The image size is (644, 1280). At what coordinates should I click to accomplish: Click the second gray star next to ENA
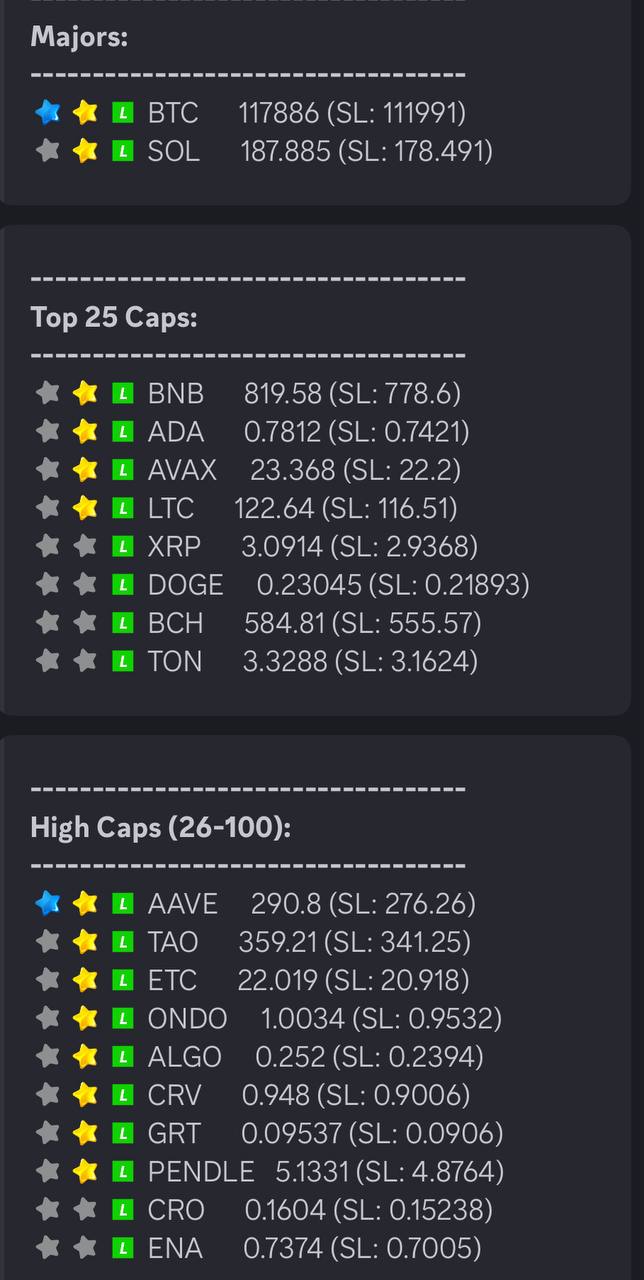tap(86, 1248)
